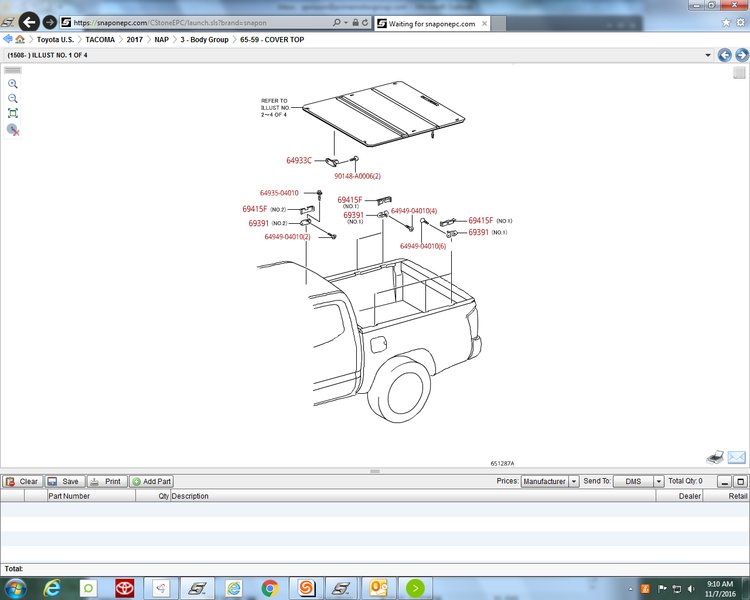This screenshot has width=750, height=600.
Task: Click part callout 64949-04010(6)
Action: pos(423,246)
